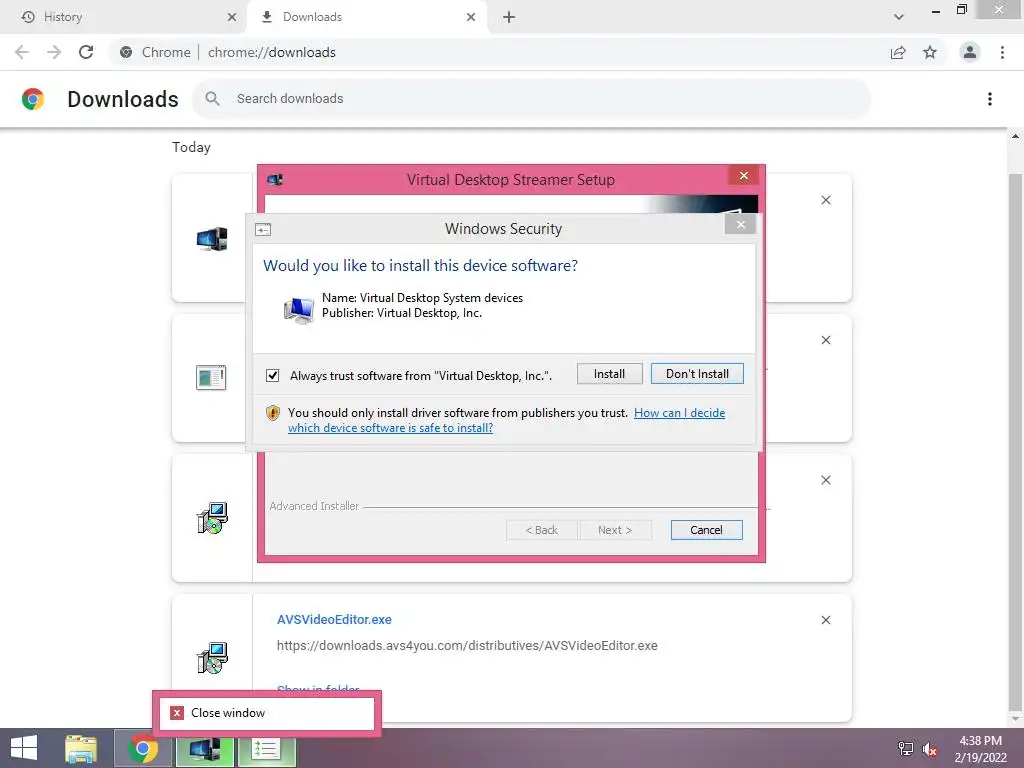This screenshot has width=1024, height=768.
Task: Click the Virtual Desktop Streamer Setup title icon
Action: (x=275, y=180)
